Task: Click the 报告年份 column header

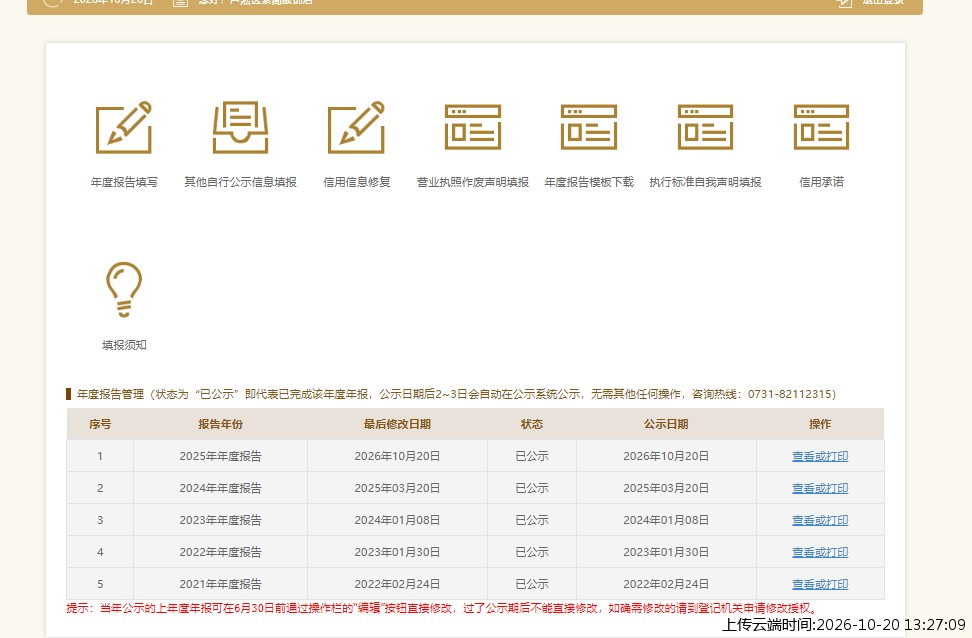Action: tap(220, 424)
